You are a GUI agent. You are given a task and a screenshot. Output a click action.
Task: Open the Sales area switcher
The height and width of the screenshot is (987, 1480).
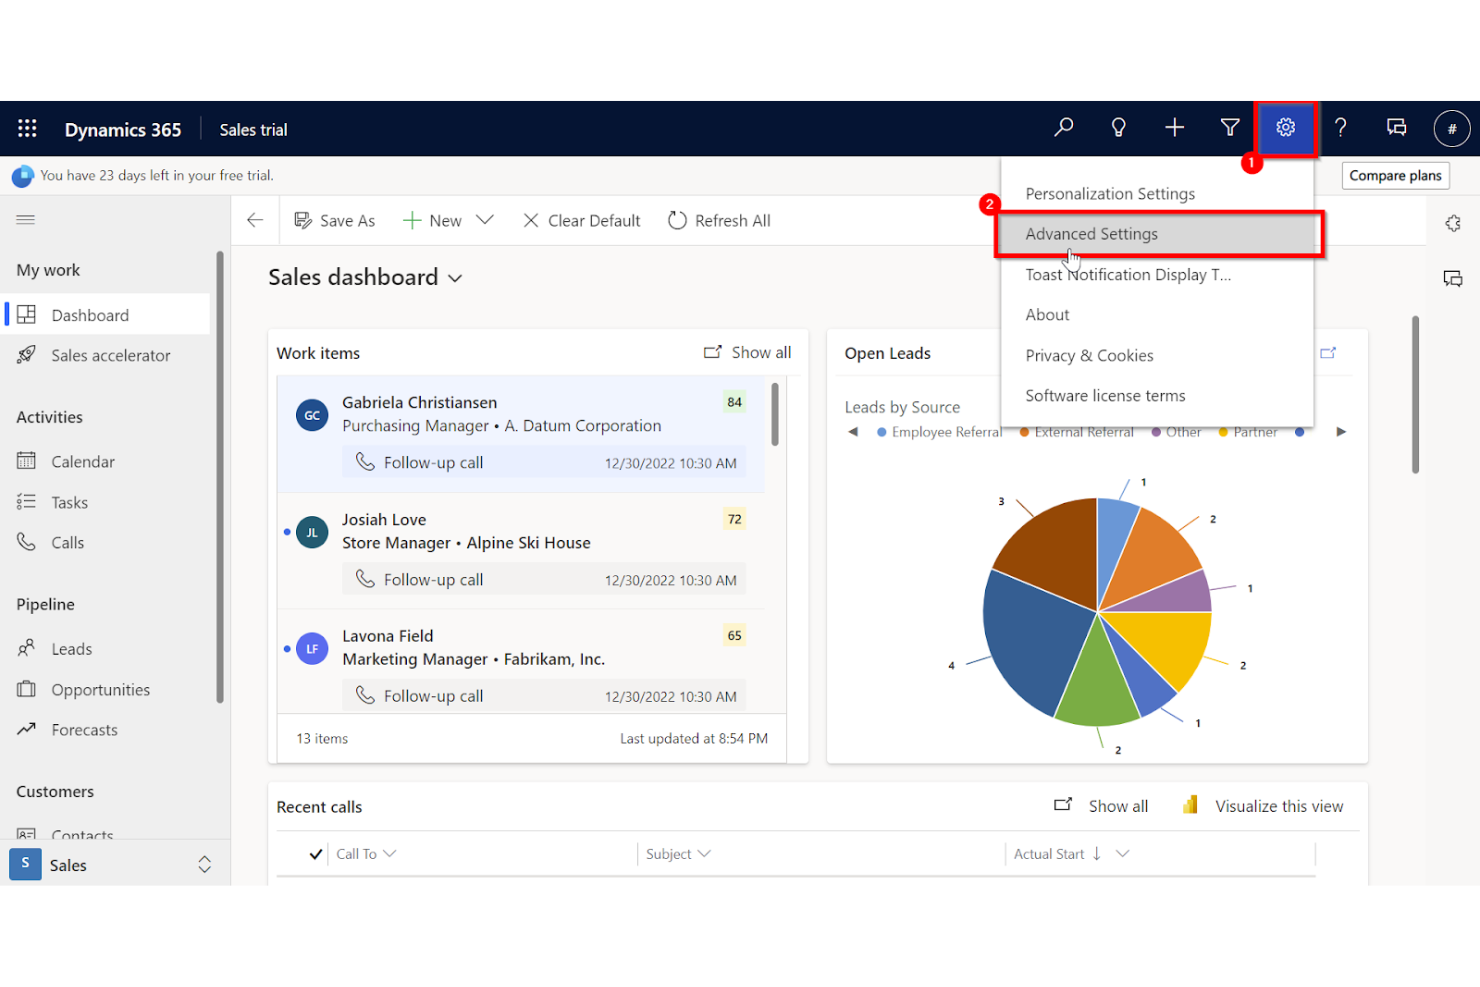tap(115, 864)
